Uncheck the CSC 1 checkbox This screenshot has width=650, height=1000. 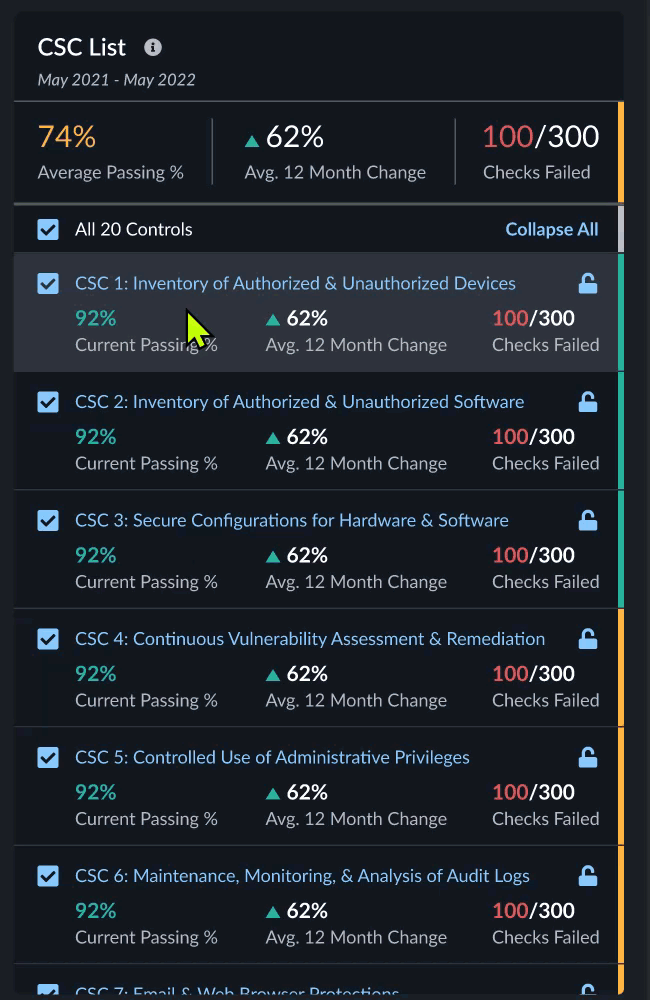48,284
